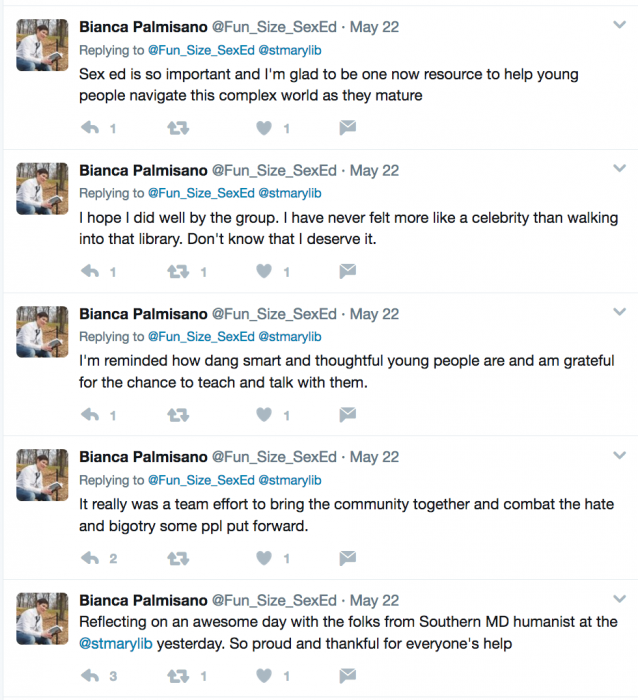Open the @Fun_Size_SexEd reply link in the top tweet
The image size is (638, 700).
pos(201,49)
